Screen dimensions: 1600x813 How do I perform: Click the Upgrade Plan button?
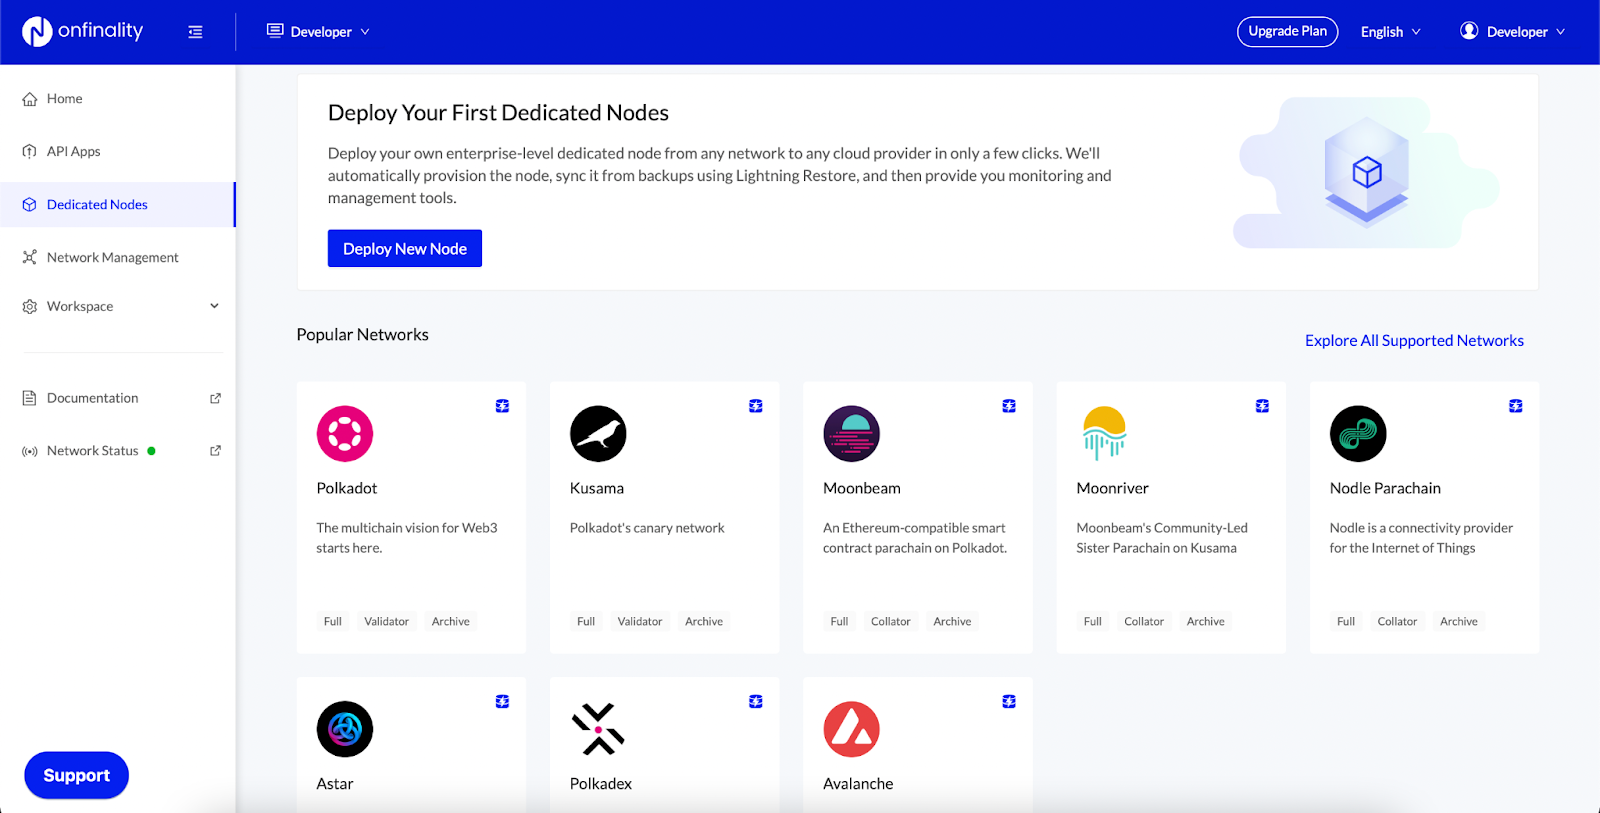point(1287,32)
